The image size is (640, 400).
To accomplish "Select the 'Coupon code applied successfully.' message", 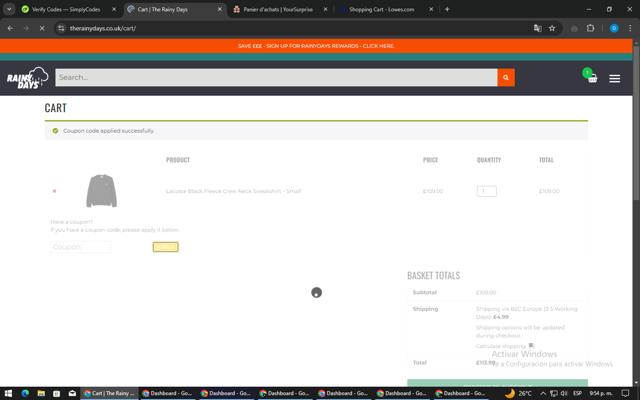I will click(x=109, y=131).
